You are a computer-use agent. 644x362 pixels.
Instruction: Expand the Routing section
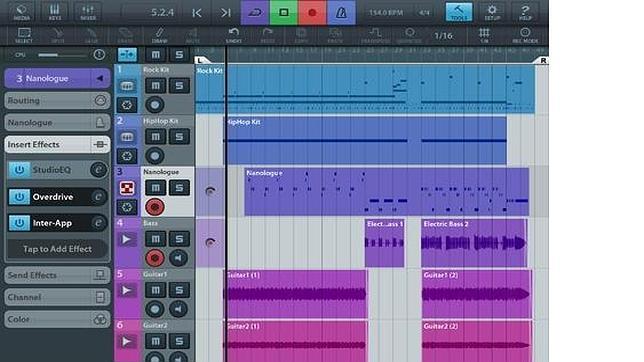(x=57, y=100)
